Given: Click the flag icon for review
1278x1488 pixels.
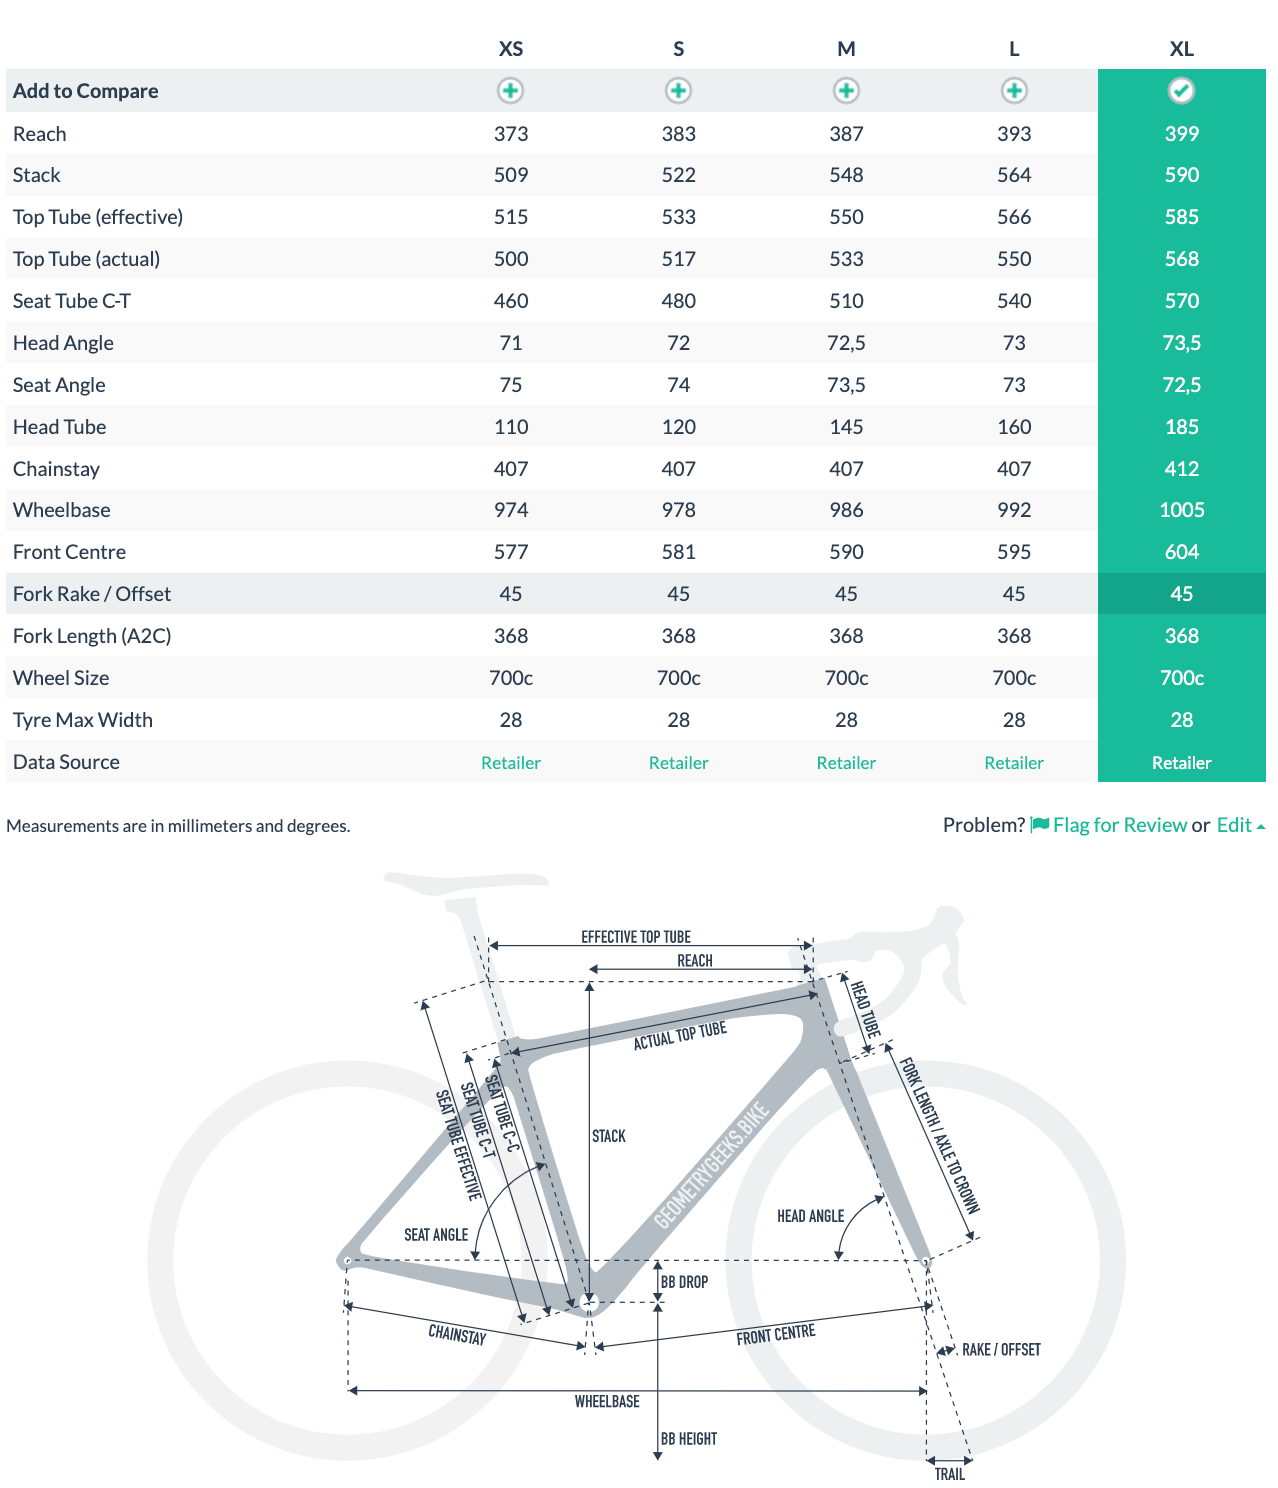Looking at the screenshot, I should pyautogui.click(x=1040, y=825).
